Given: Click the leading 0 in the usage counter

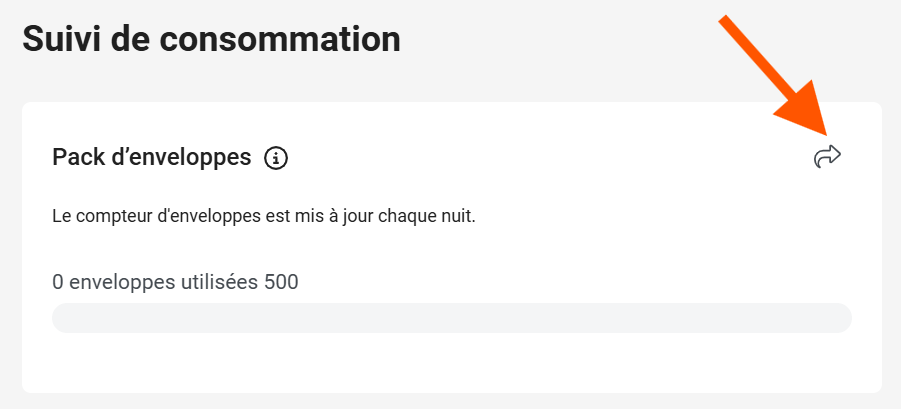Looking at the screenshot, I should (x=58, y=282).
